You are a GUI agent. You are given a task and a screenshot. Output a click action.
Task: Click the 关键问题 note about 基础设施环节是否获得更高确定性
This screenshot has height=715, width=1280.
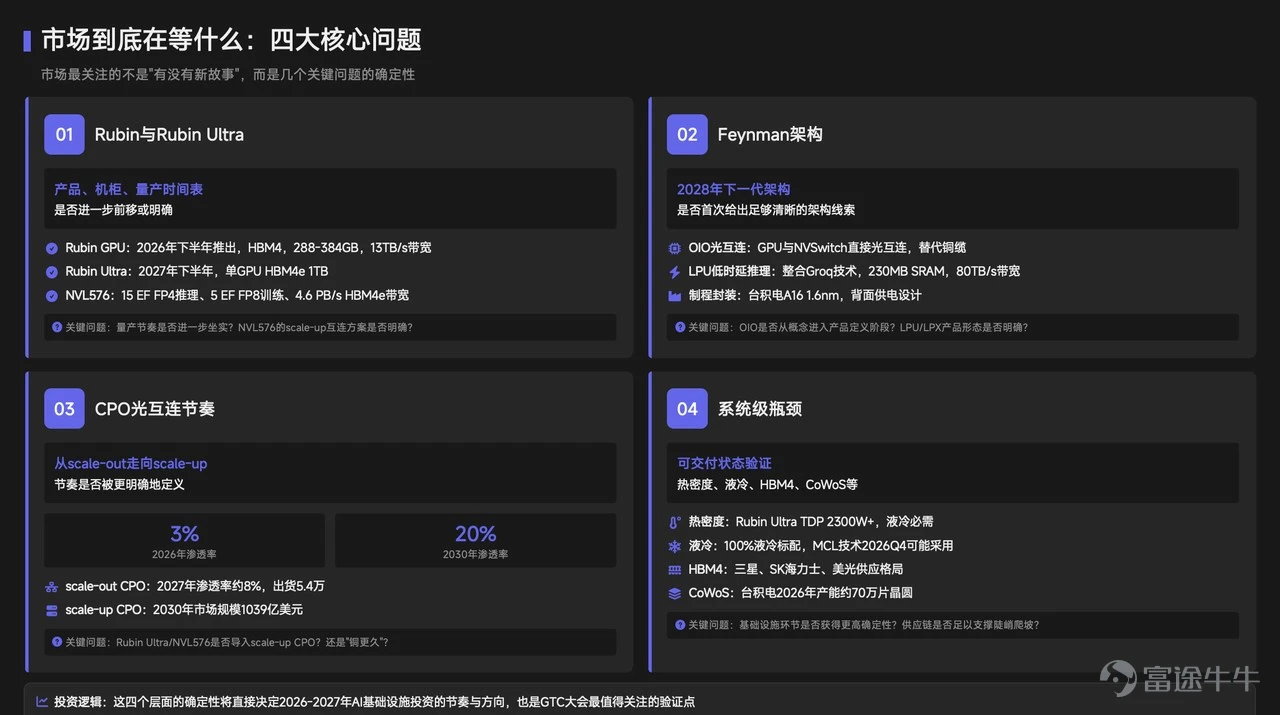click(953, 625)
